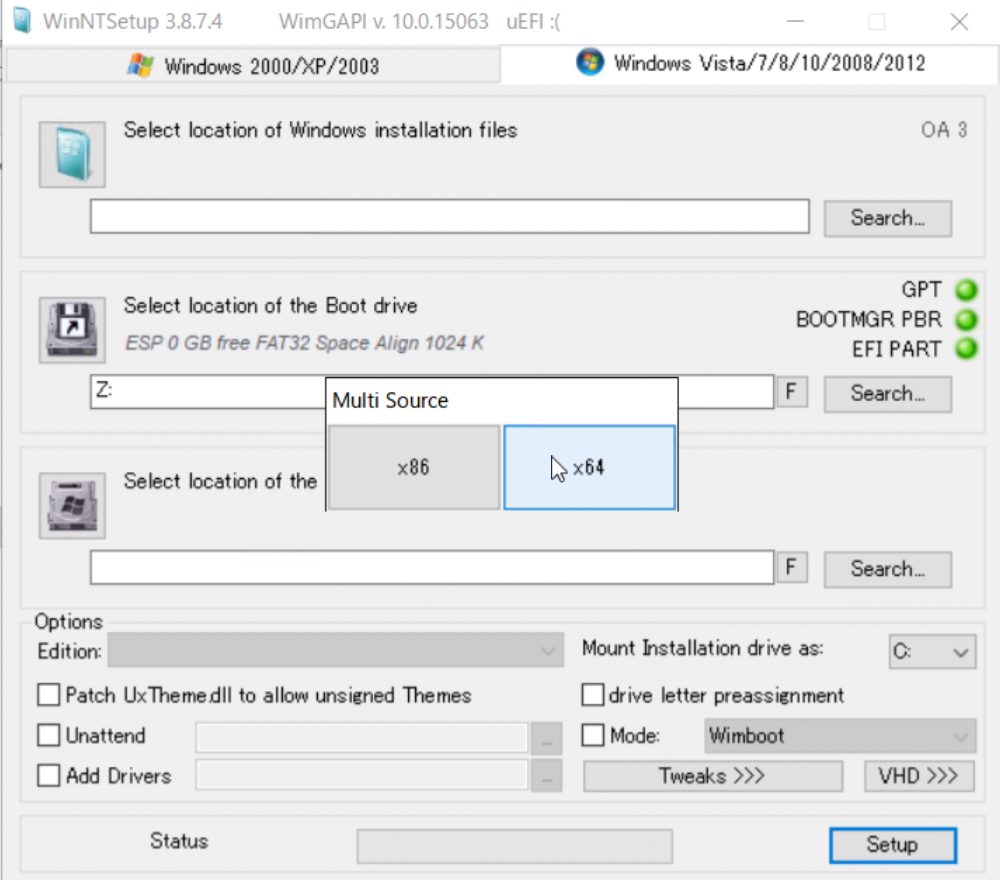The image size is (1000, 880).
Task: Choose x86 in Multi Source popup
Action: pos(414,467)
